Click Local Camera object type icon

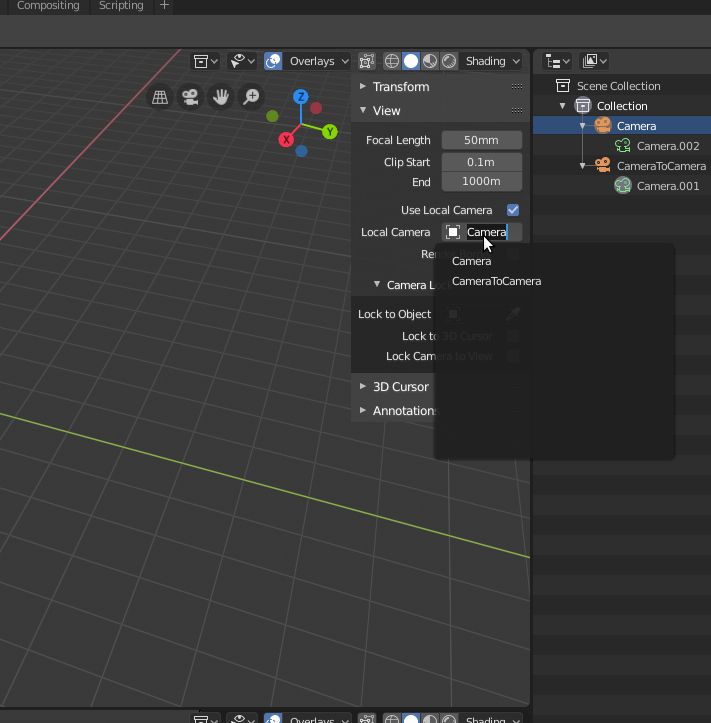(453, 232)
